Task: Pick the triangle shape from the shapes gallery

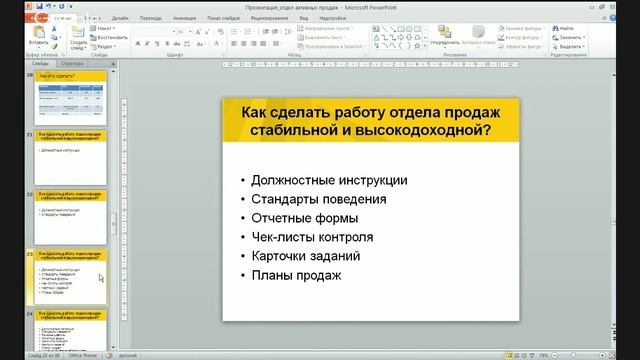Action: click(376, 38)
